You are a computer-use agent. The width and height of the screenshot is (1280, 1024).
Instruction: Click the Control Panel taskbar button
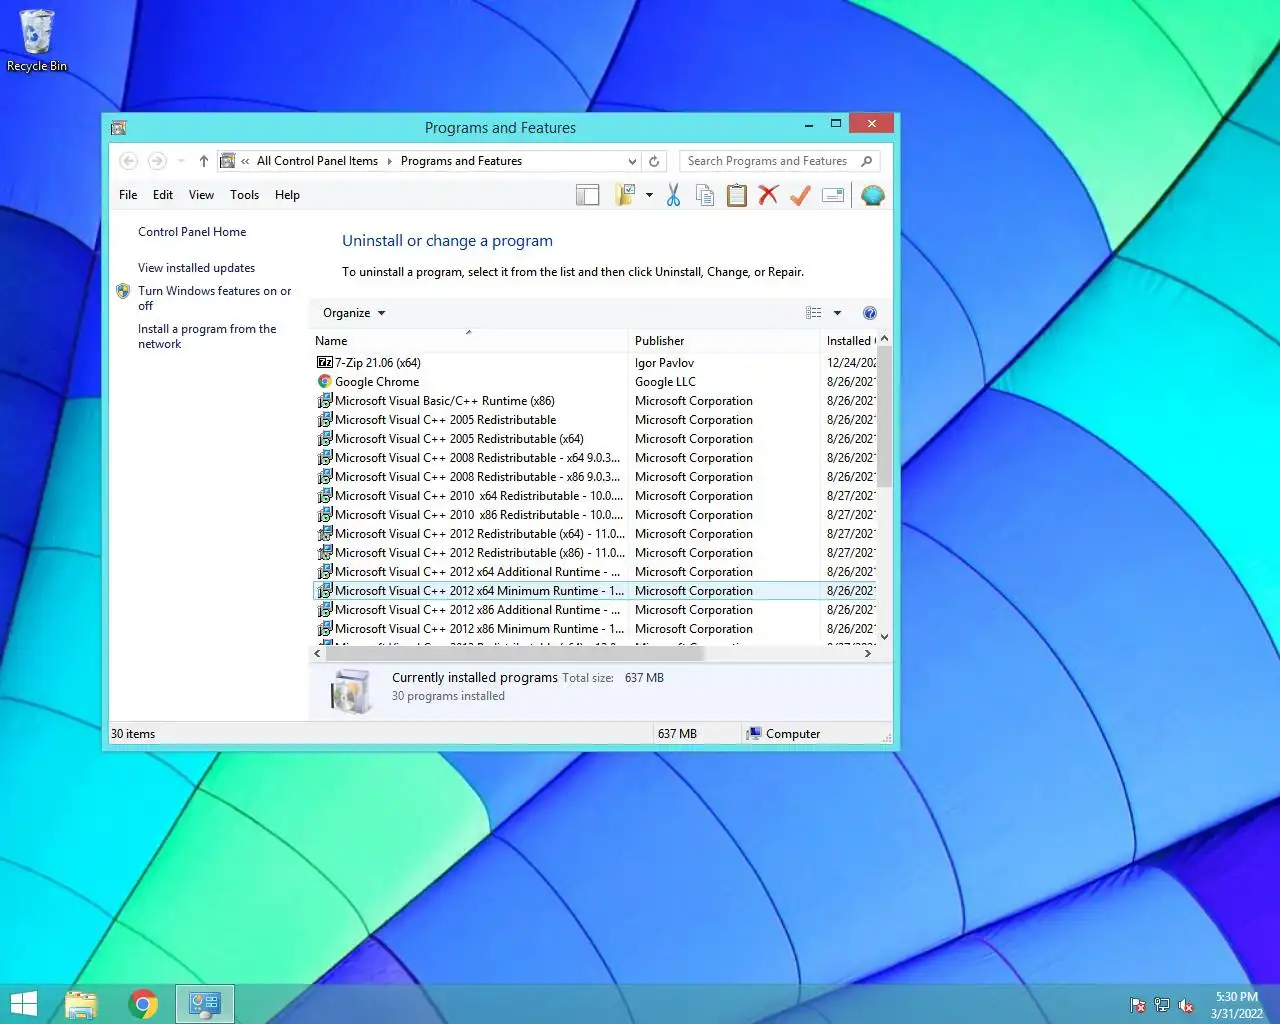tap(205, 1004)
